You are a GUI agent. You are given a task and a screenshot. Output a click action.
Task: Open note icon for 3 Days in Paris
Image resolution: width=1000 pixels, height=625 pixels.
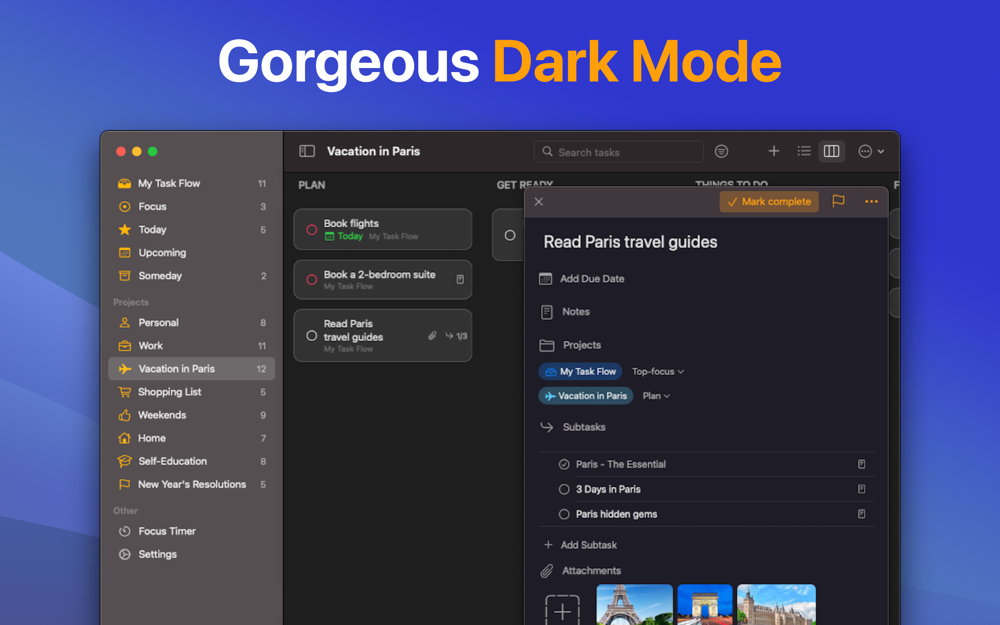click(x=862, y=489)
